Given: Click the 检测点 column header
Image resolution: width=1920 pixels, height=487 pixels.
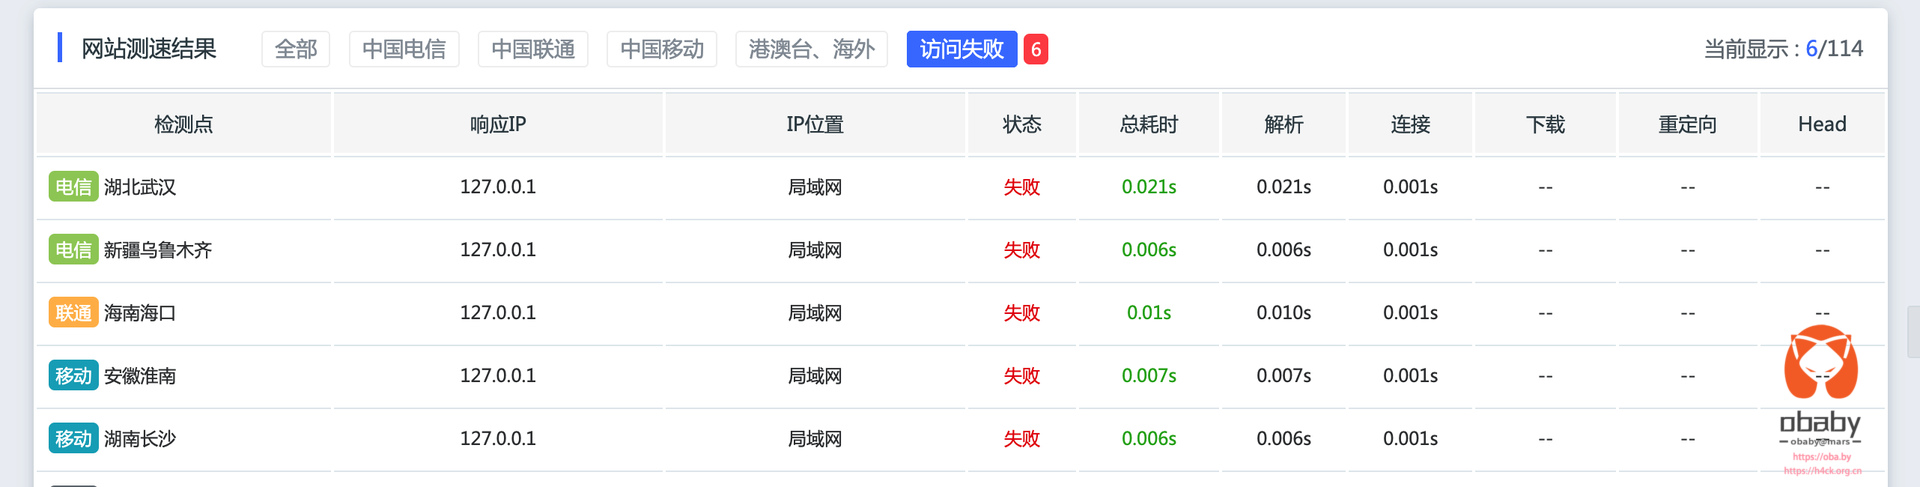Looking at the screenshot, I should [x=183, y=124].
